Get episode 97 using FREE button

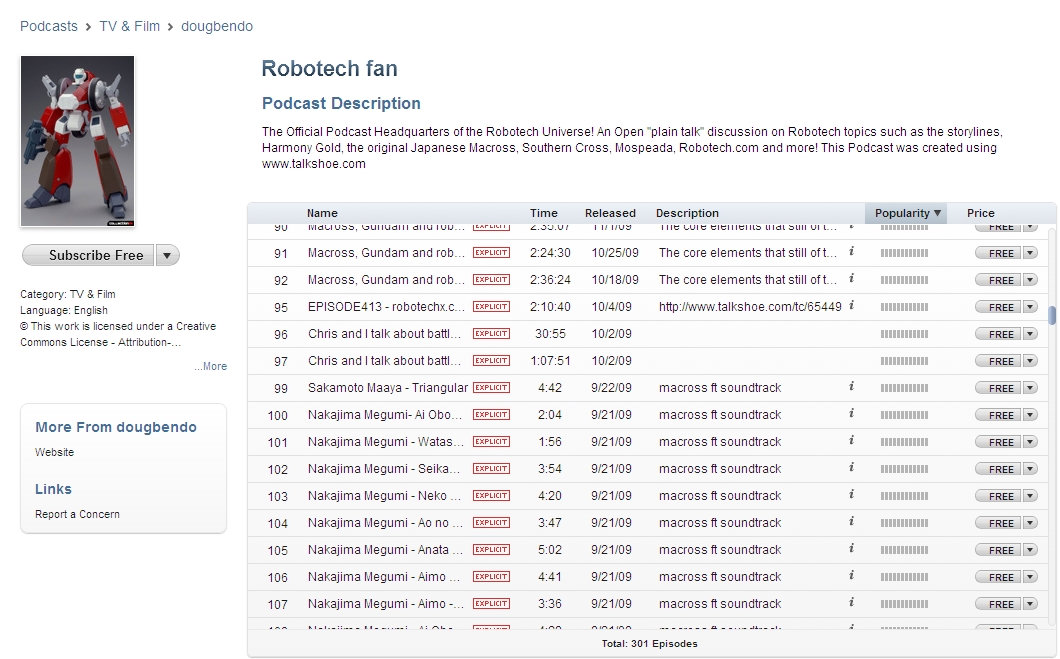[x=999, y=362]
